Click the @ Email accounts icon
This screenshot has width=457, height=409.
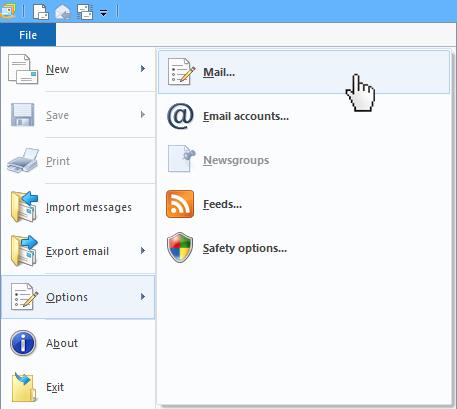click(x=180, y=116)
